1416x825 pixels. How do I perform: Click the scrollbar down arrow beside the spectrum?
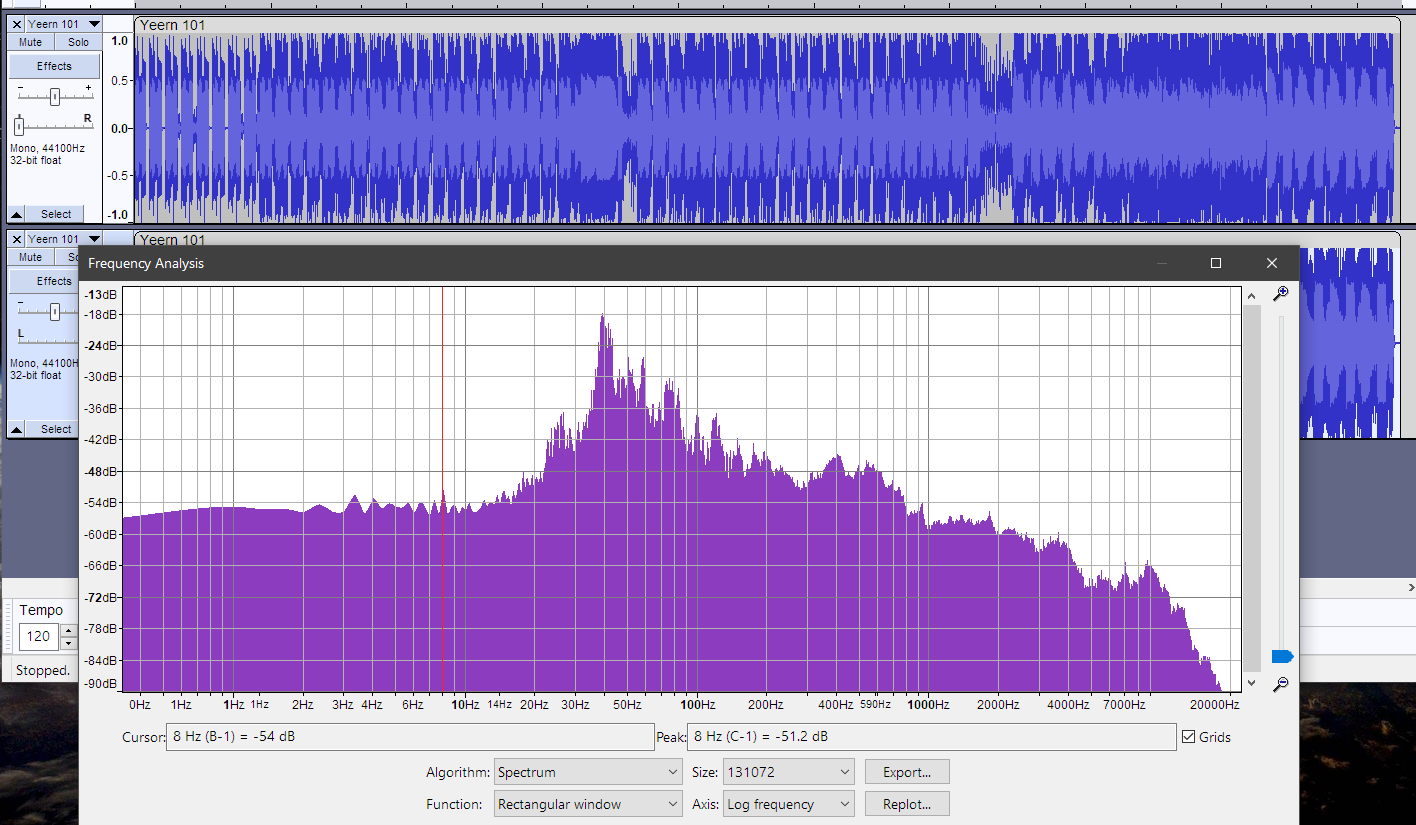(x=1251, y=682)
